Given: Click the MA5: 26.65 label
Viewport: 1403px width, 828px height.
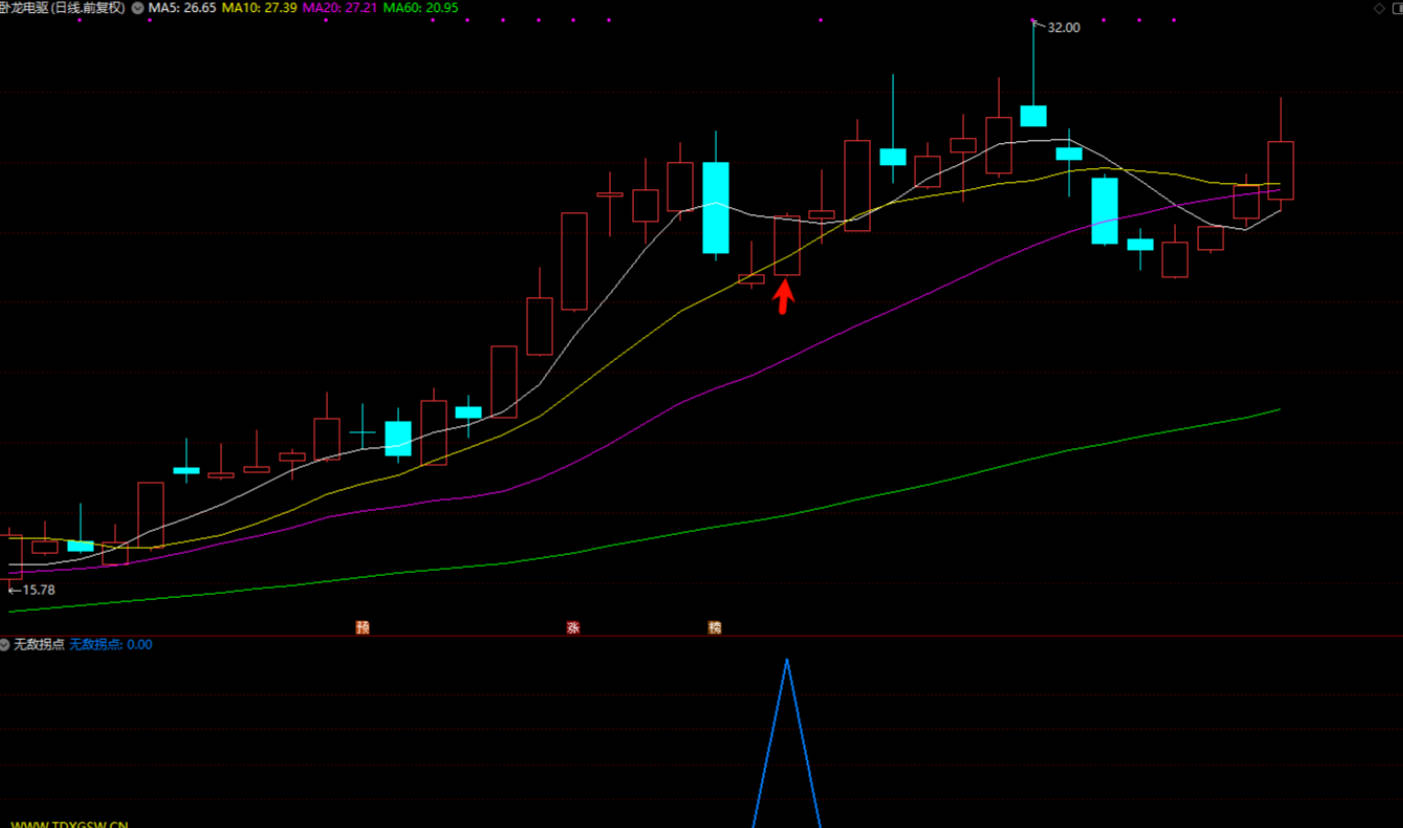Looking at the screenshot, I should (x=181, y=7).
